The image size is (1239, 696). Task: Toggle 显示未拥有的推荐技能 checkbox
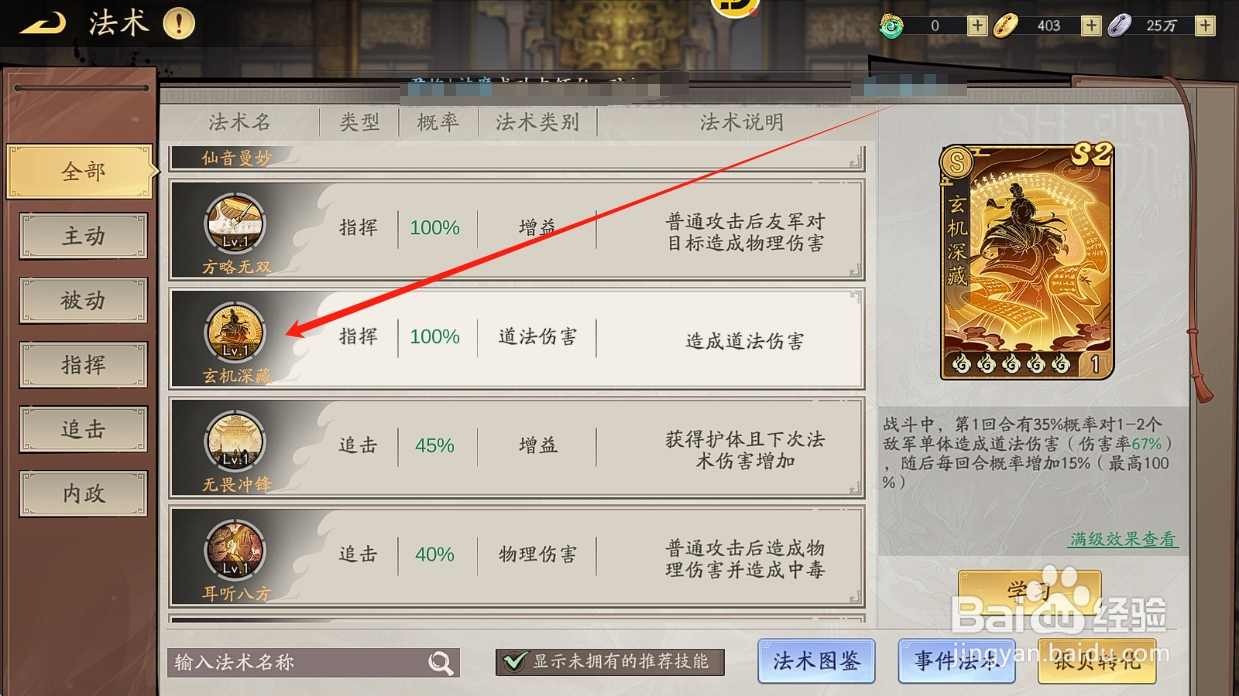pyautogui.click(x=515, y=661)
